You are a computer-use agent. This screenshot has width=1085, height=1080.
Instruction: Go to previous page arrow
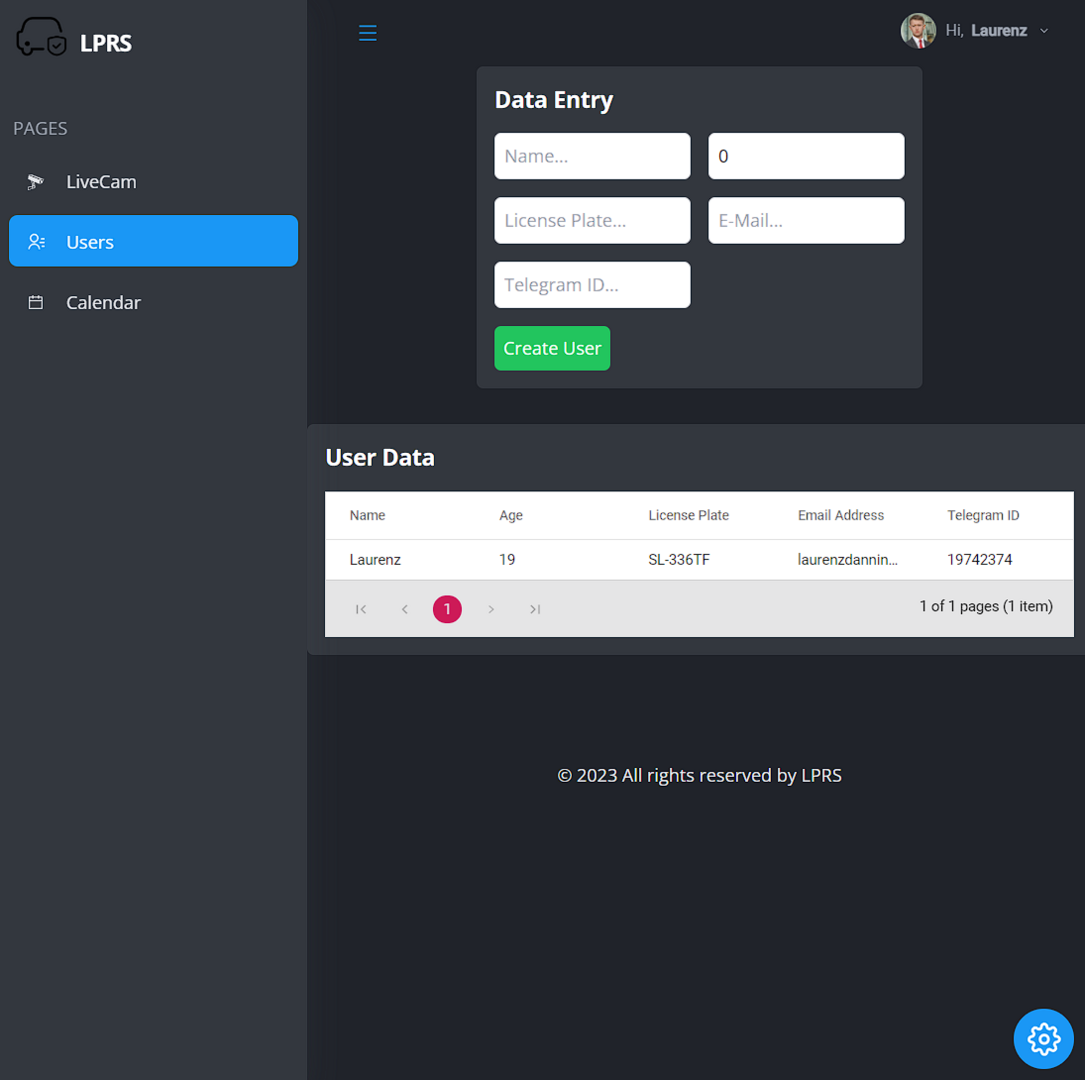coord(404,609)
